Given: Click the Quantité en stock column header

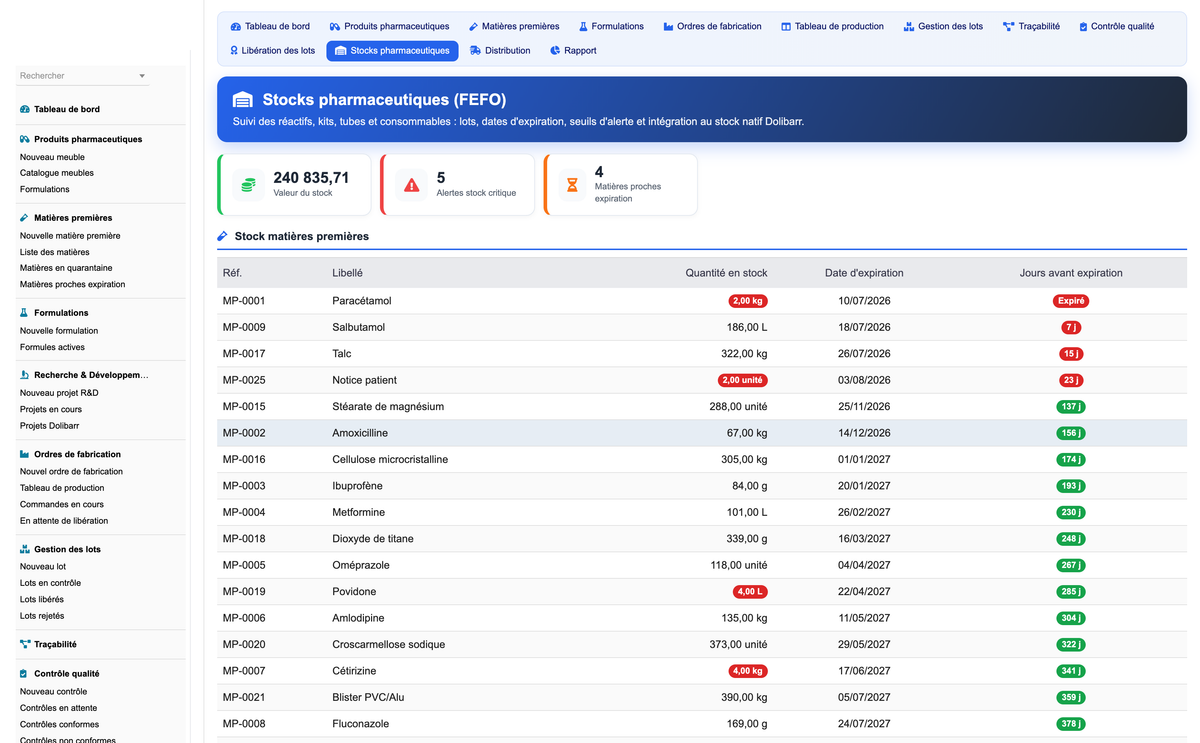Looking at the screenshot, I should 726,273.
